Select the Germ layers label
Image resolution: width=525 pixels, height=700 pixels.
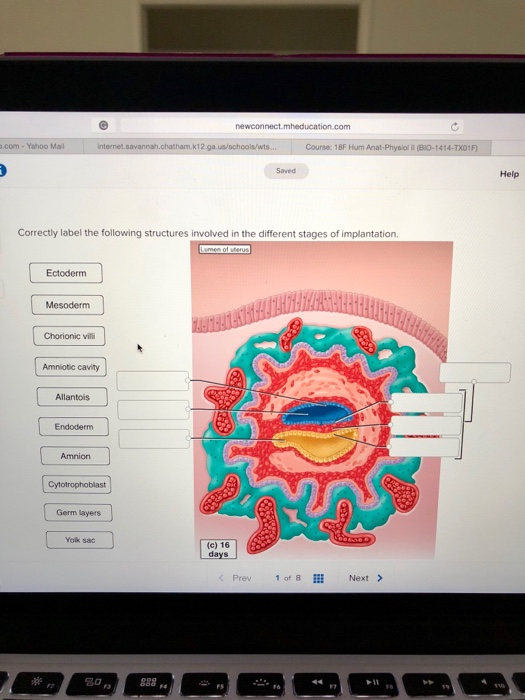79,512
